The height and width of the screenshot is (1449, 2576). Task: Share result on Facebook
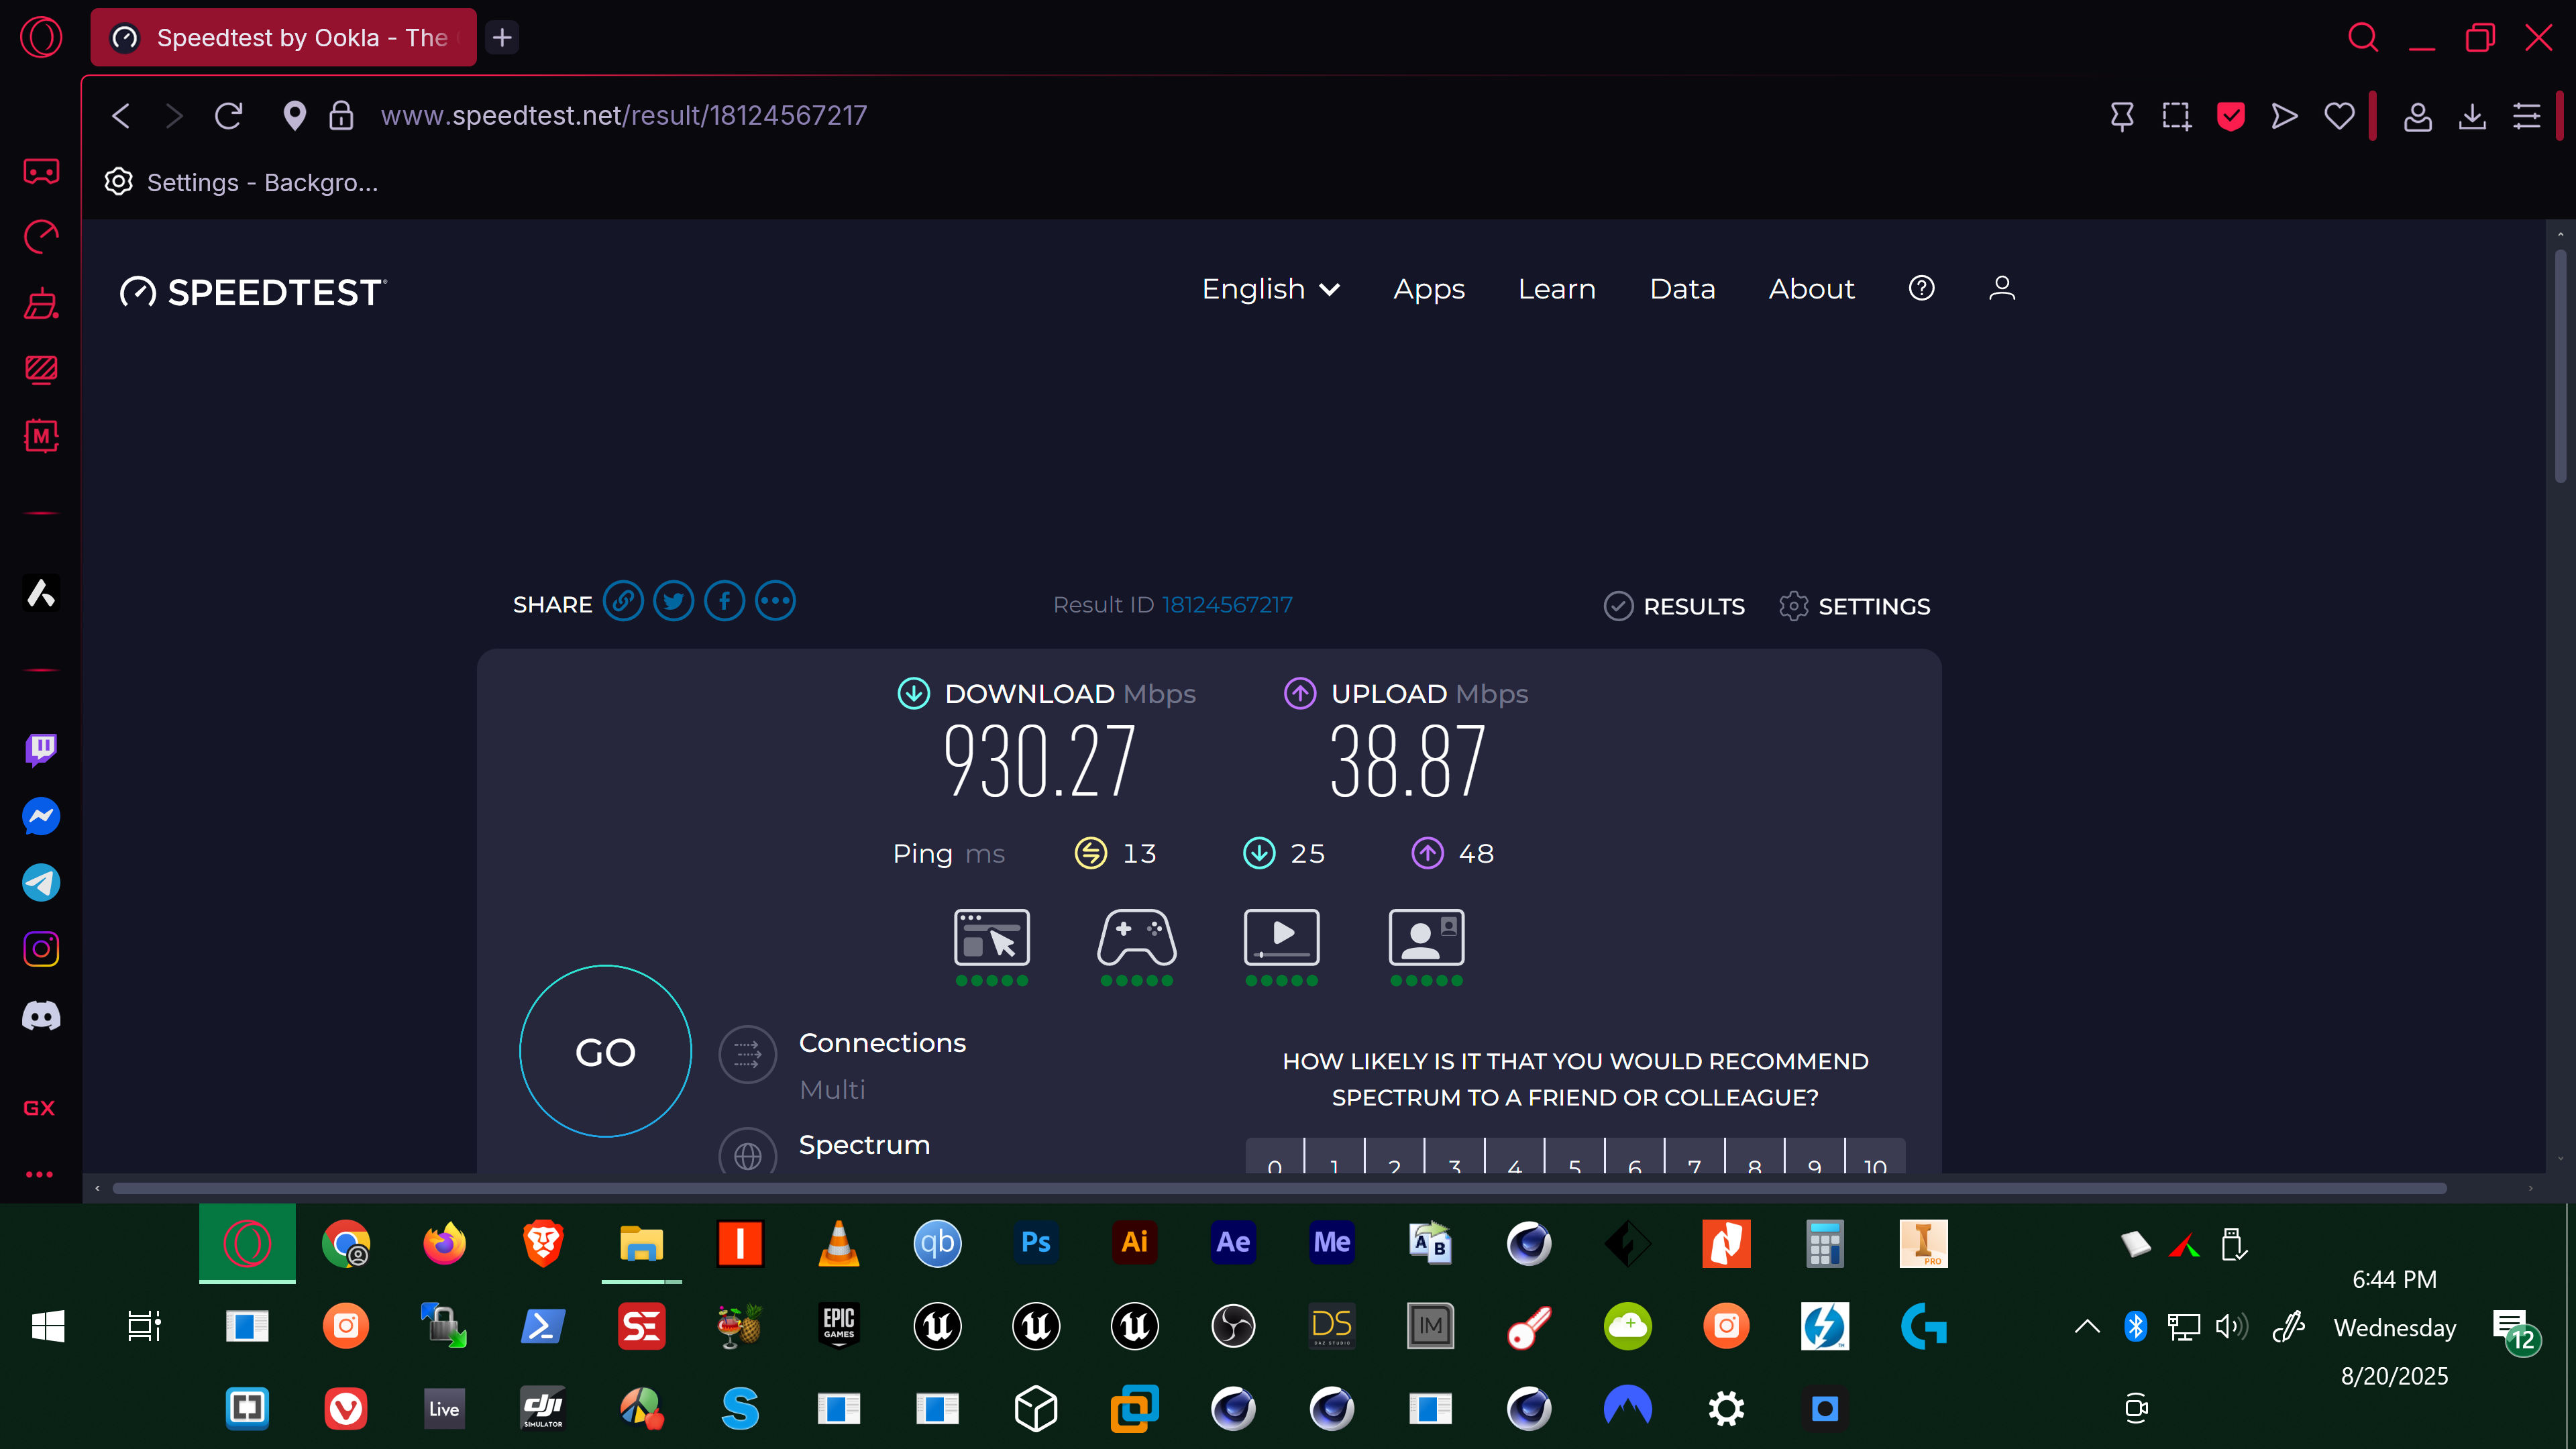click(725, 602)
